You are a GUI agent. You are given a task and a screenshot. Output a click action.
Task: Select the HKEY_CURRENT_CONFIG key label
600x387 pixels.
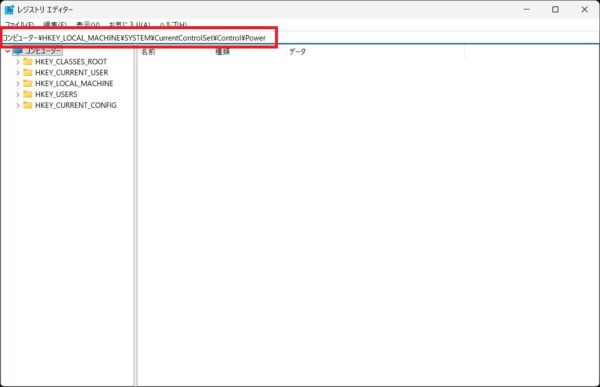75,105
